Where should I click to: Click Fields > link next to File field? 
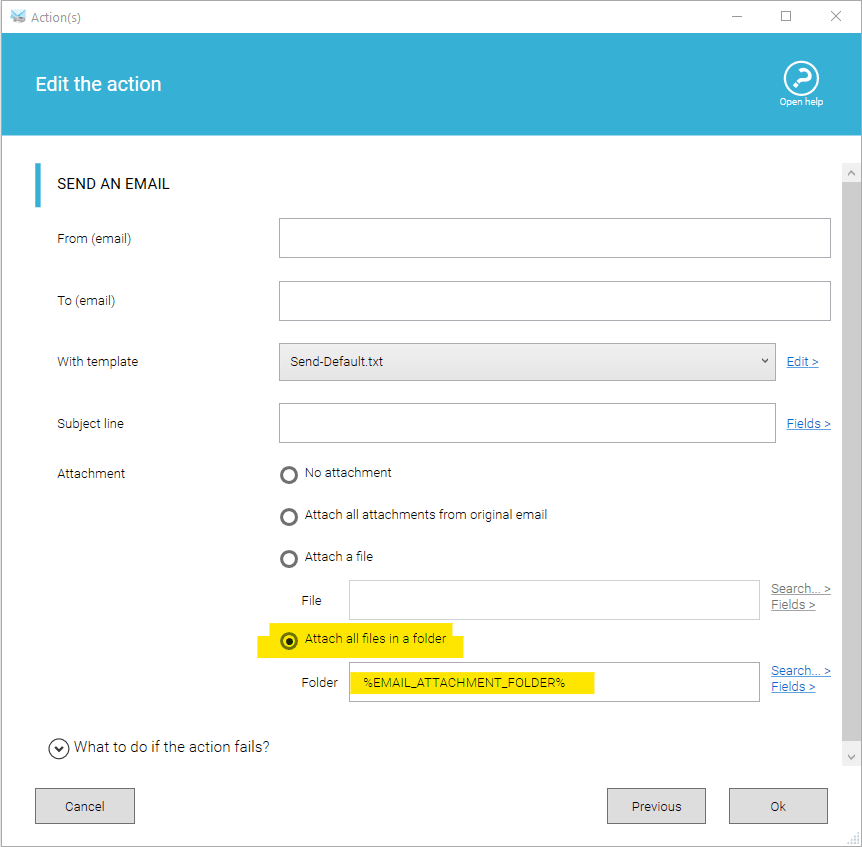pos(793,604)
